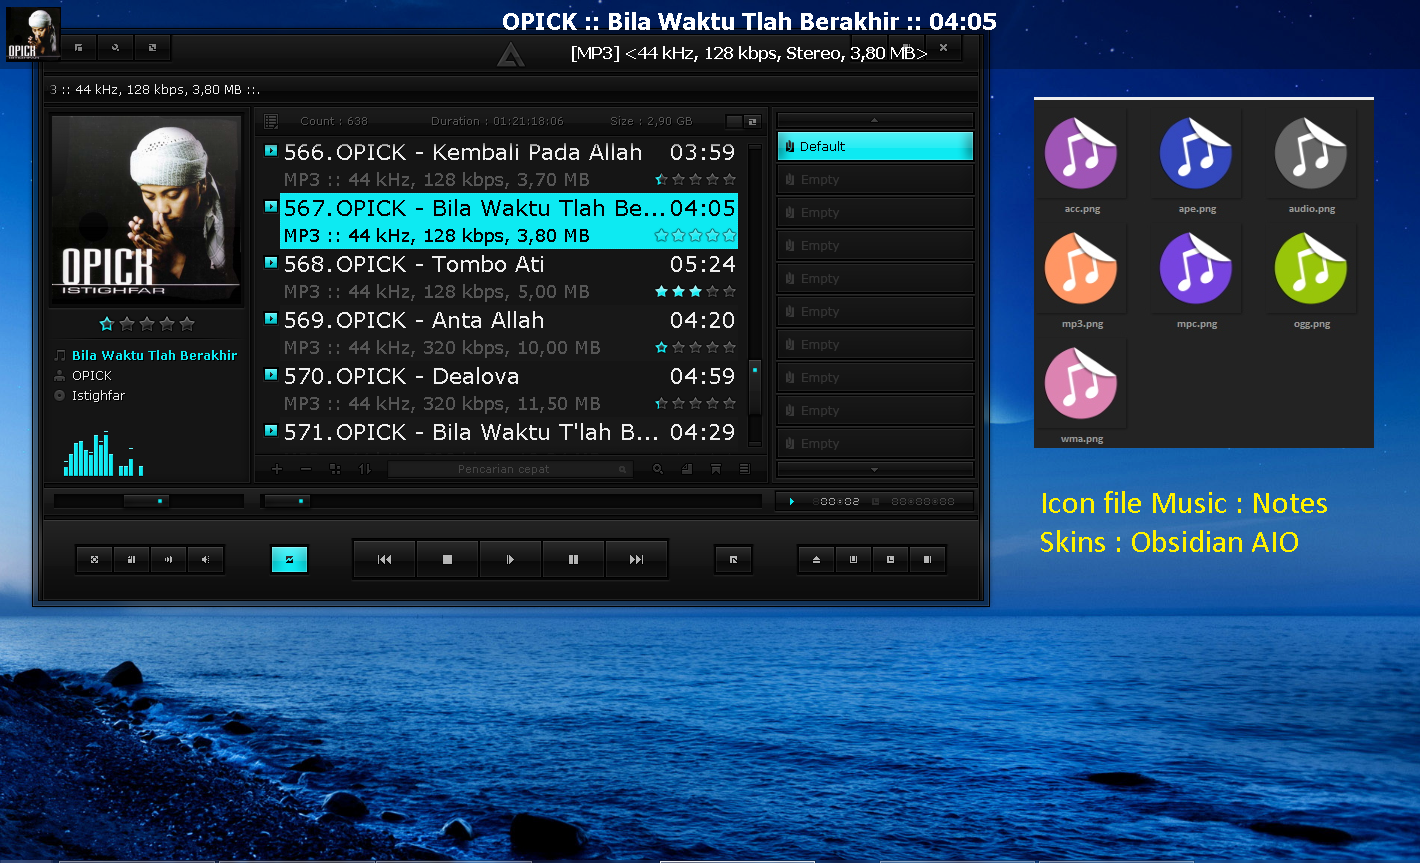Screen dimensions: 1420x863
Task: Click the Bila Waktu Tlah Berakhir title label
Action: click(x=155, y=355)
